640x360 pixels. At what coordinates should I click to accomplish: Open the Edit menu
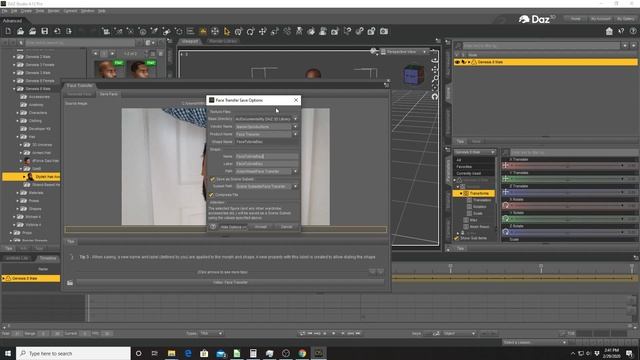(x=14, y=11)
